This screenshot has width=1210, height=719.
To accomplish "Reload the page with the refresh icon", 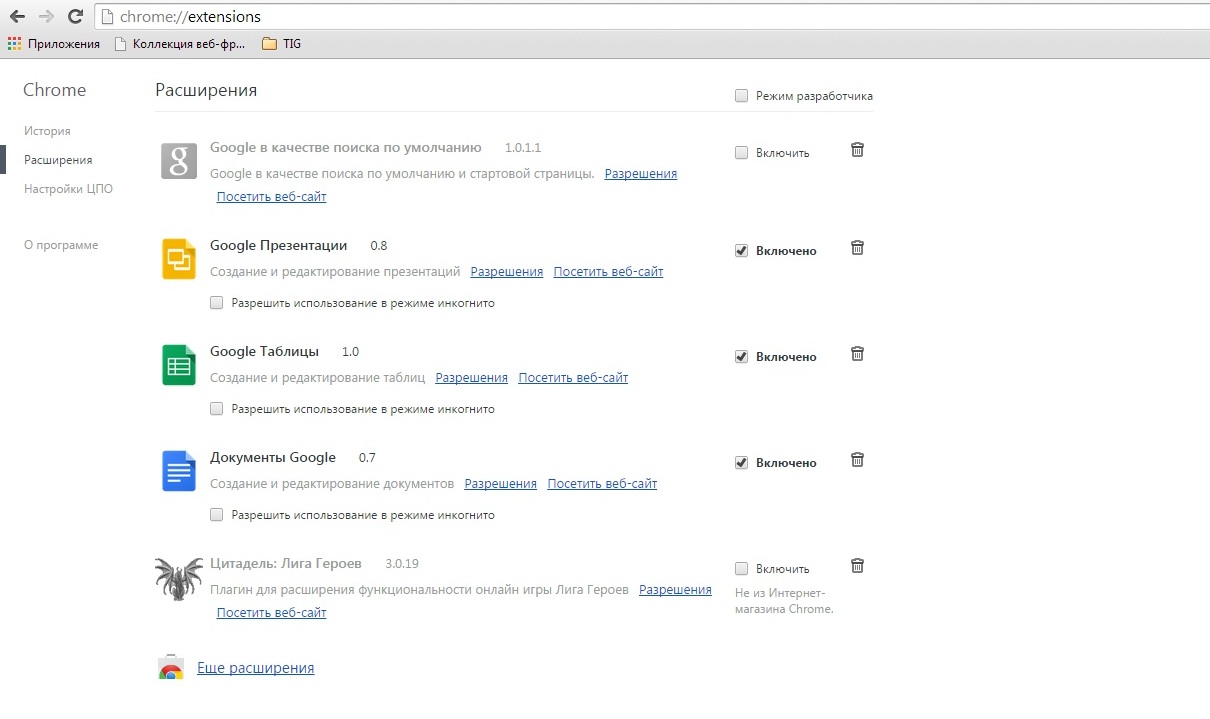I will click(75, 16).
